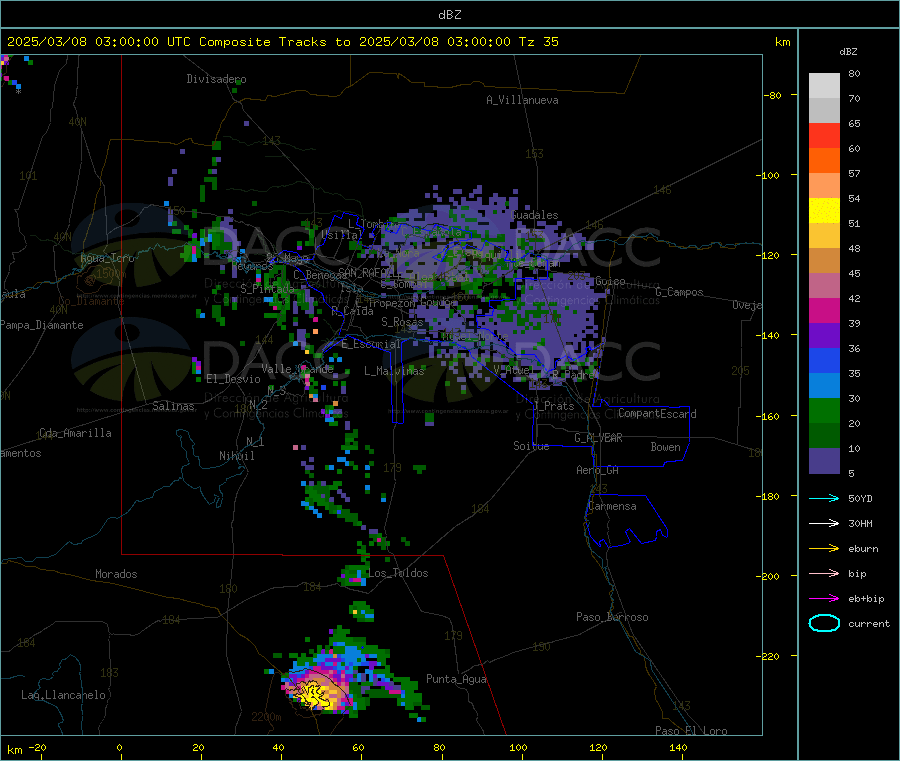Click the dBZ title at top
The width and height of the screenshot is (900, 761).
pyautogui.click(x=449, y=15)
